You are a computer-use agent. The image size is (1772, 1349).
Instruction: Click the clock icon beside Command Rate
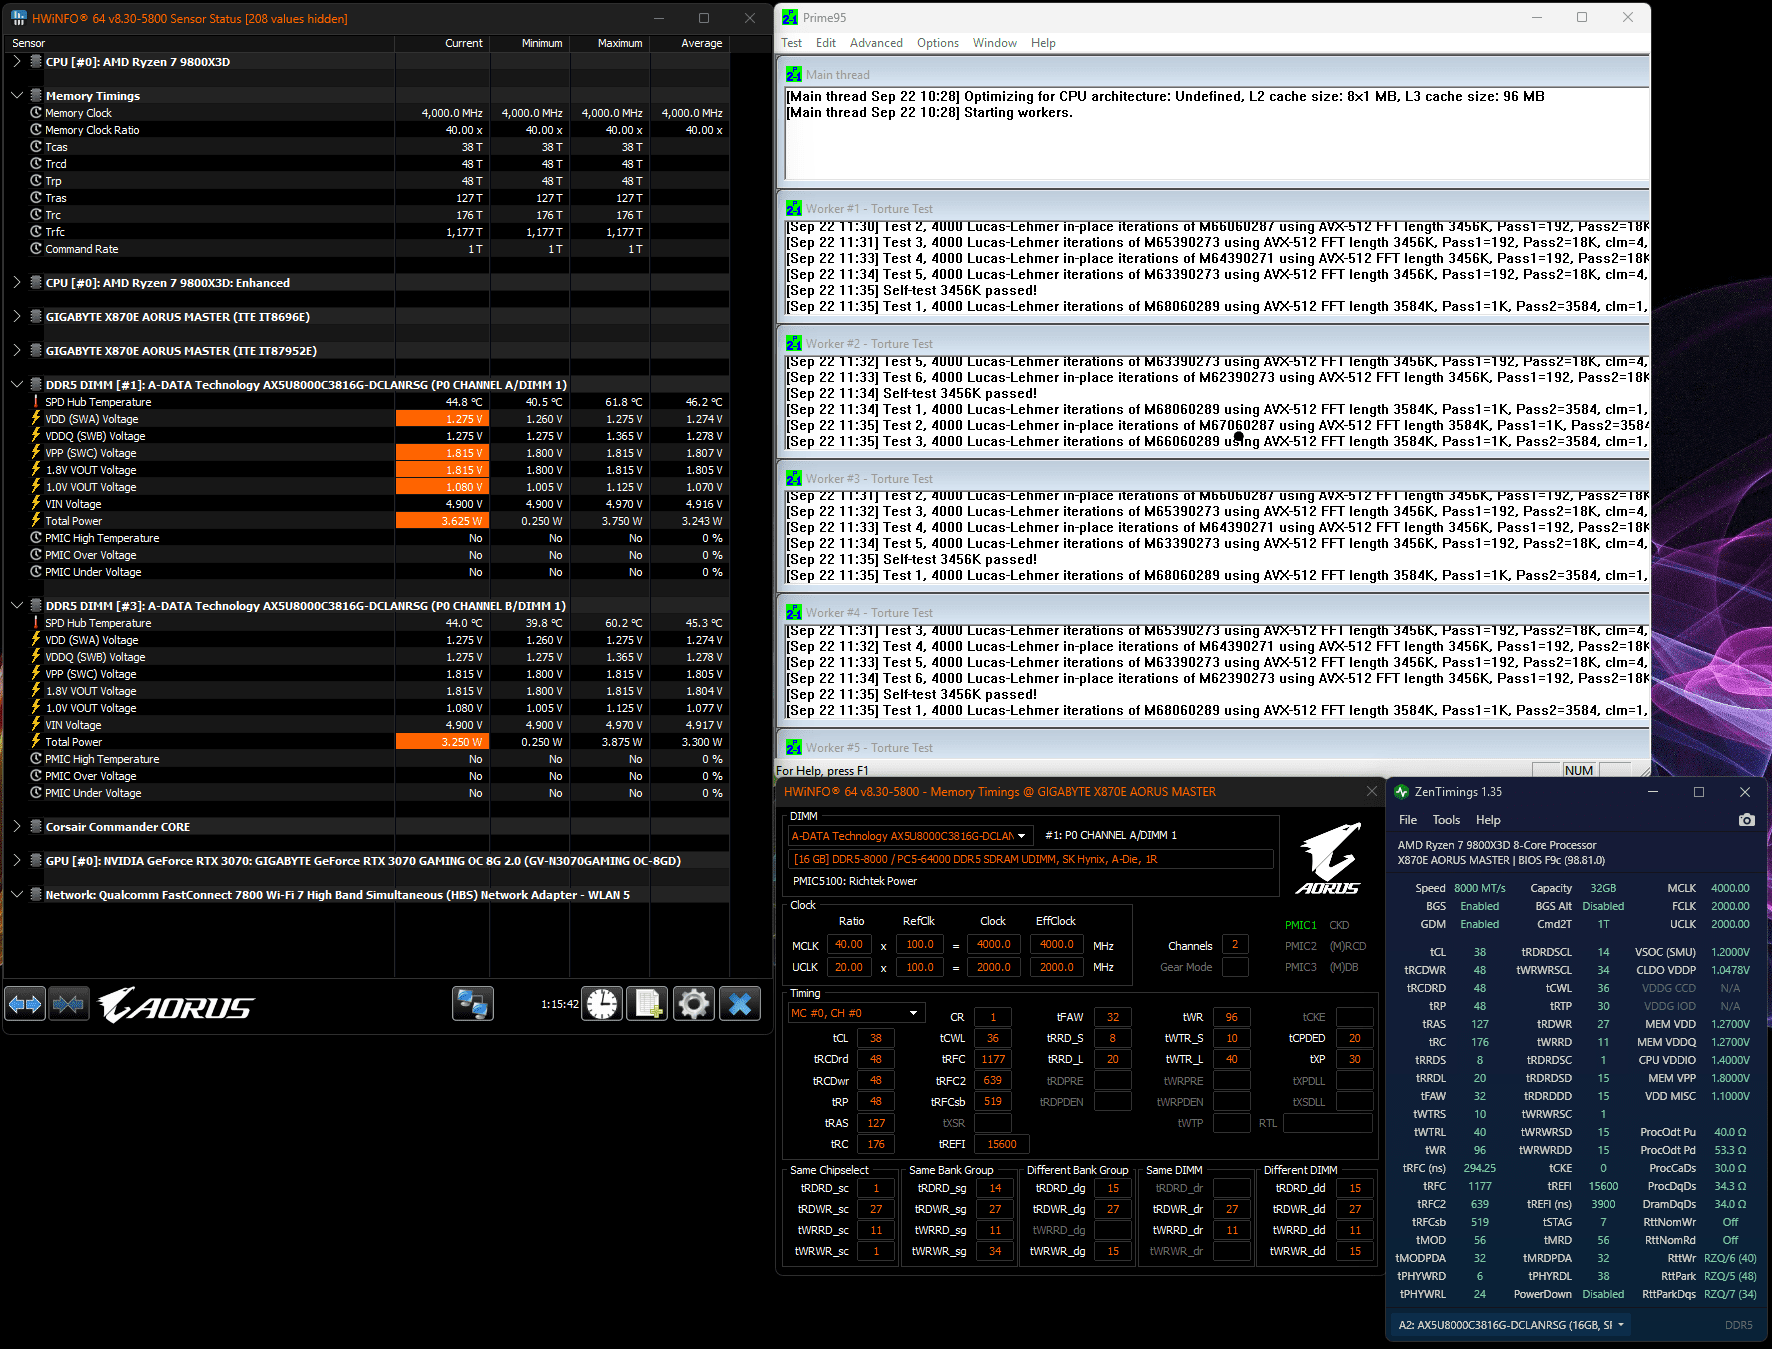(x=36, y=249)
